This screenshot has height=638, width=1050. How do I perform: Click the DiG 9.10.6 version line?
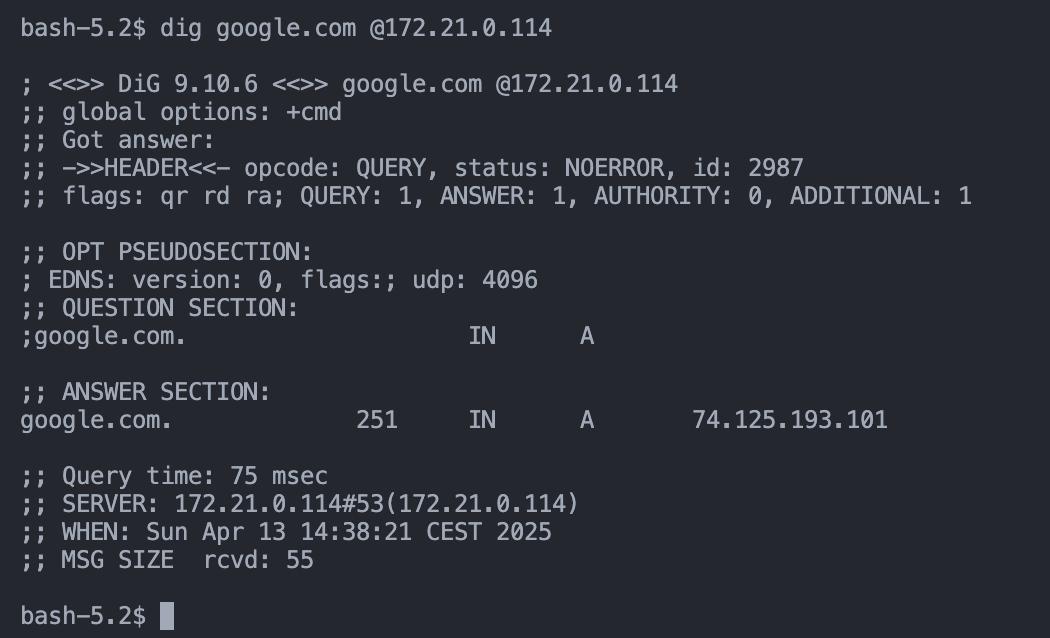pyautogui.click(x=350, y=84)
